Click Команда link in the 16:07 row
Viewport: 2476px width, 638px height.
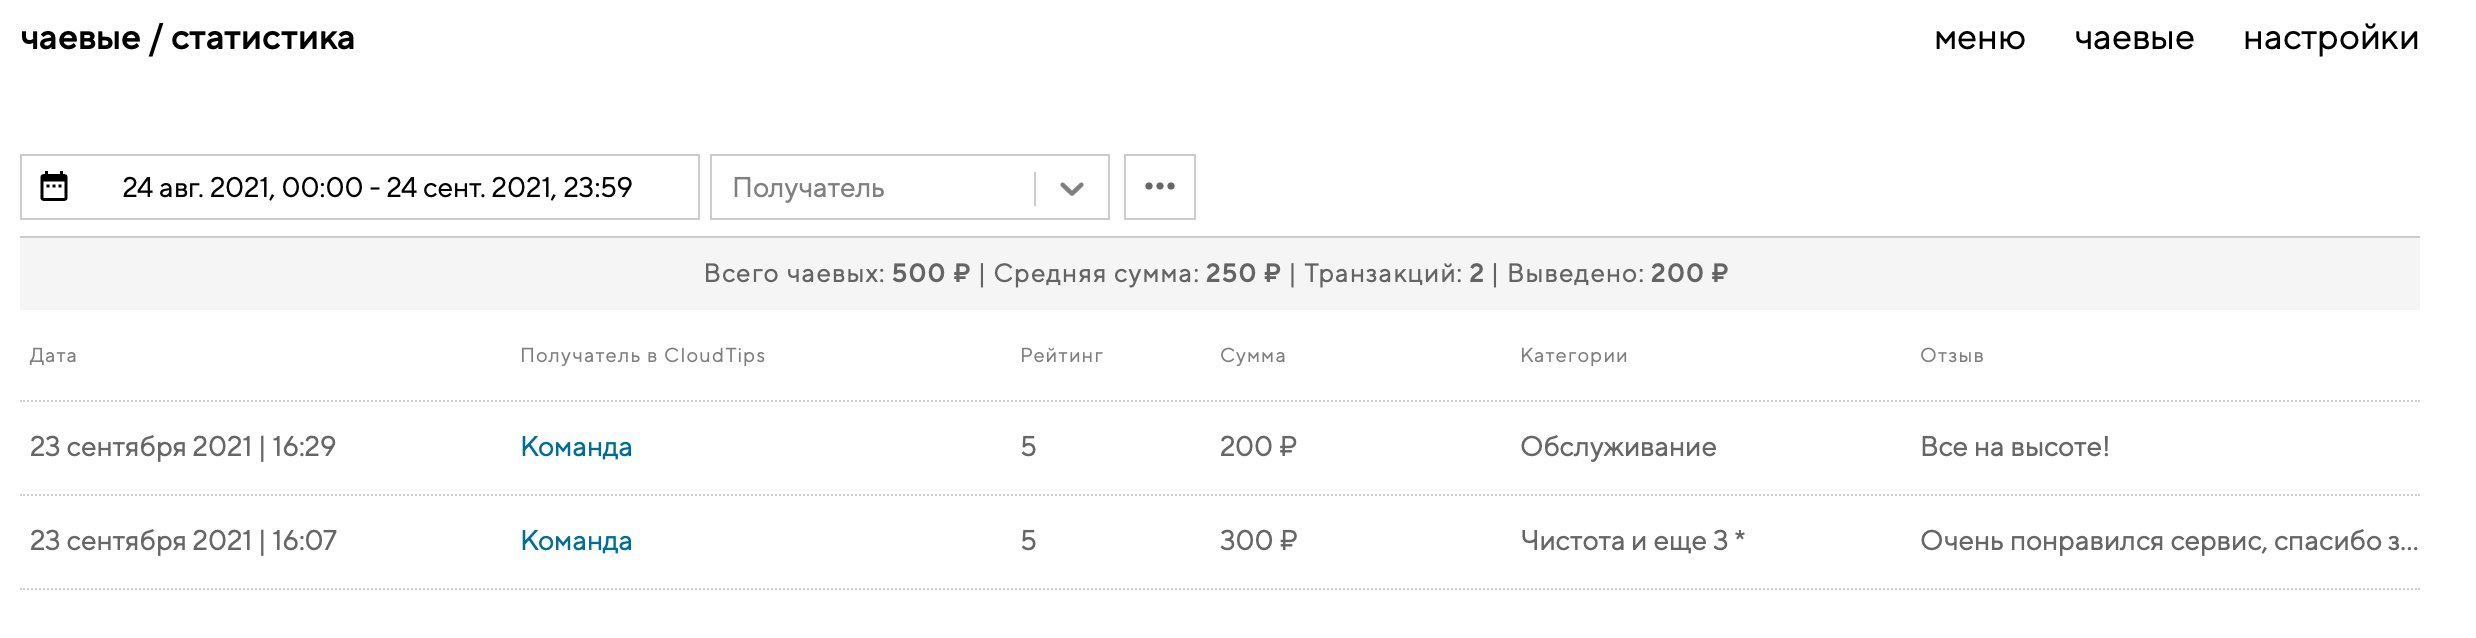pos(576,541)
